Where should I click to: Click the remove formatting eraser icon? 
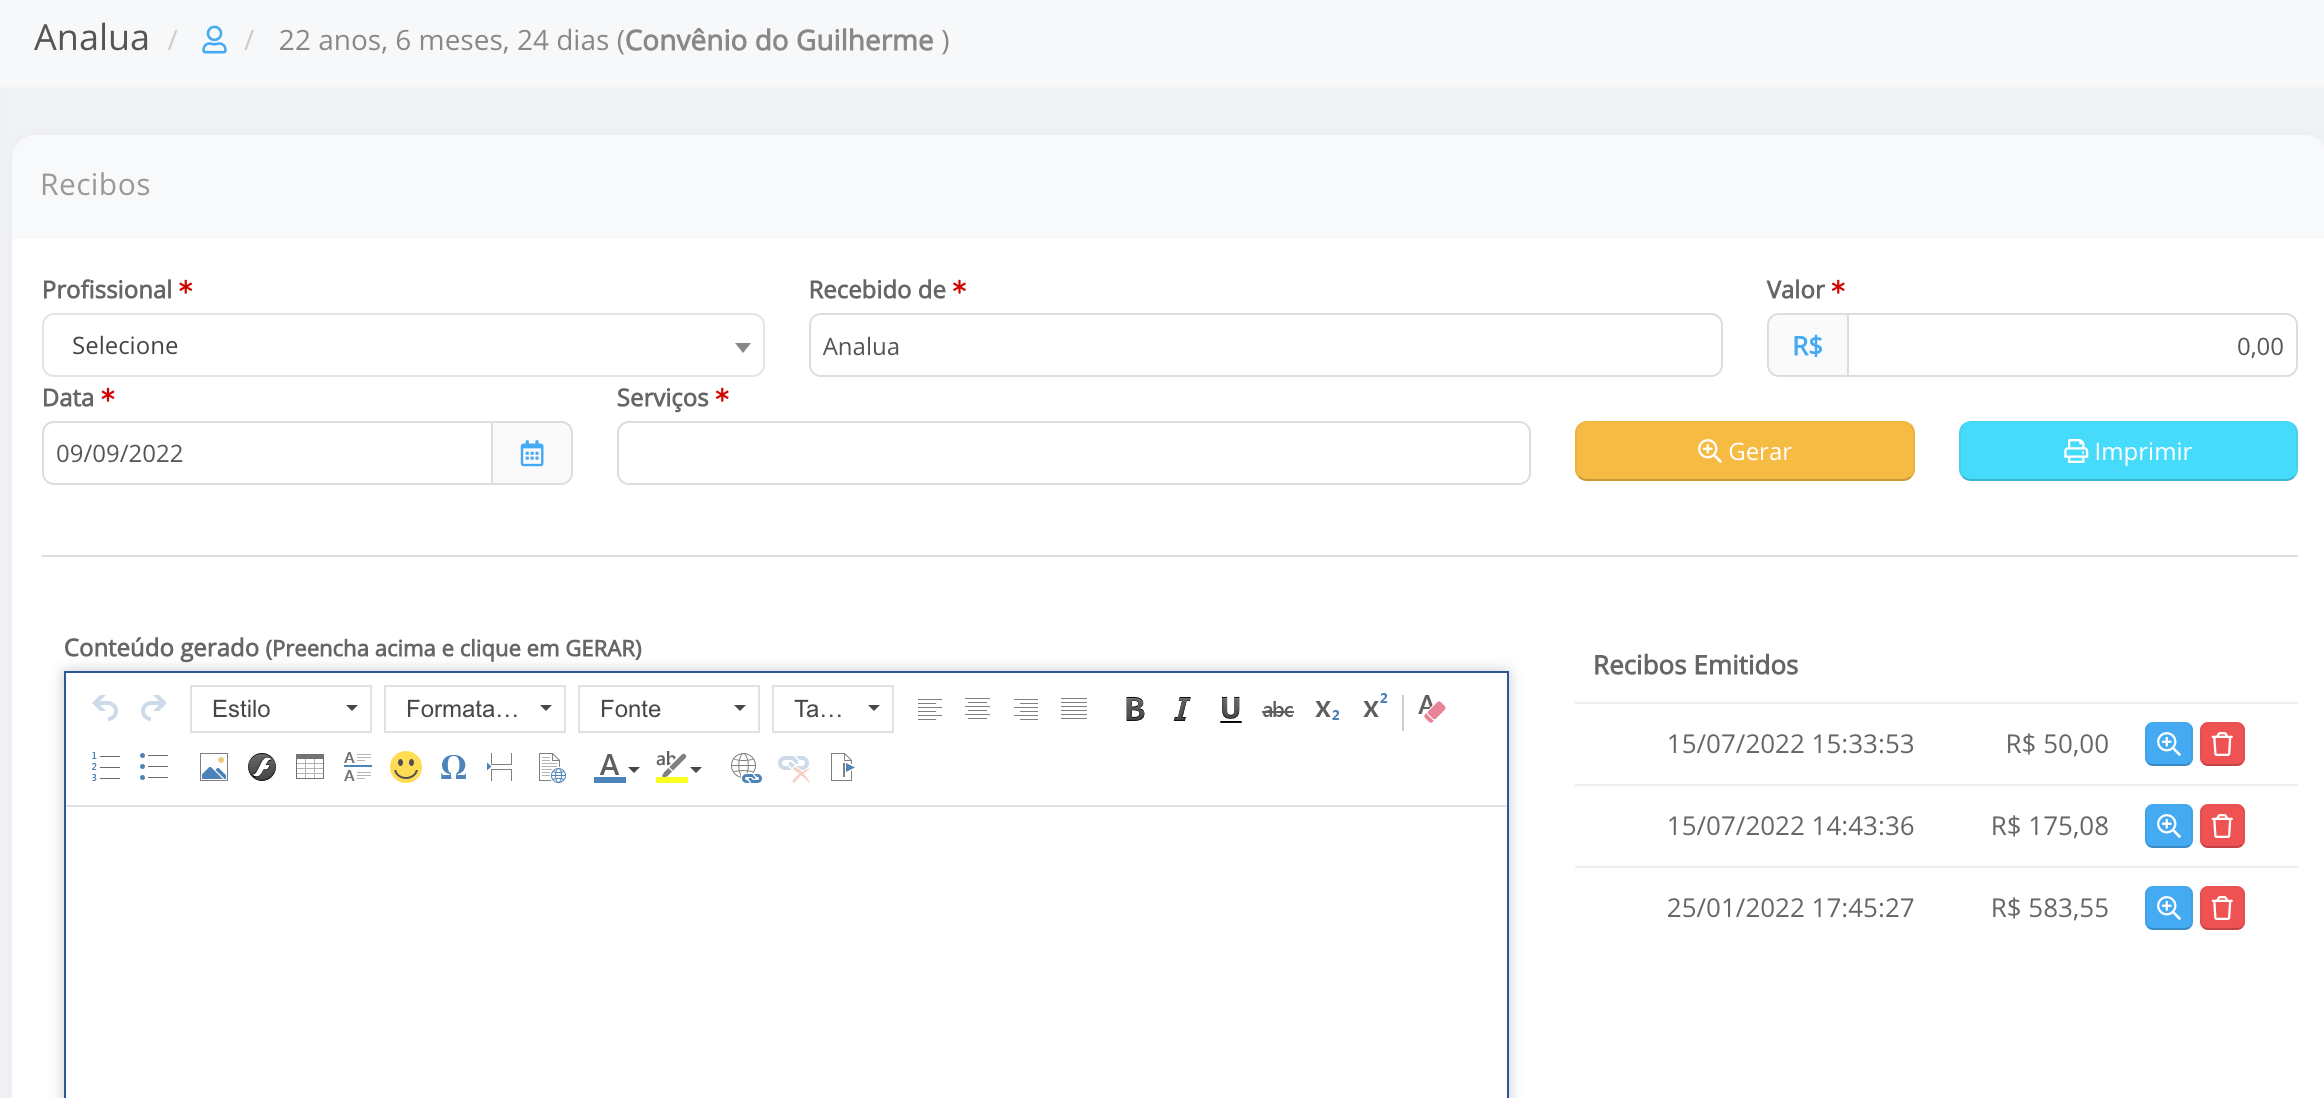pyautogui.click(x=1432, y=709)
